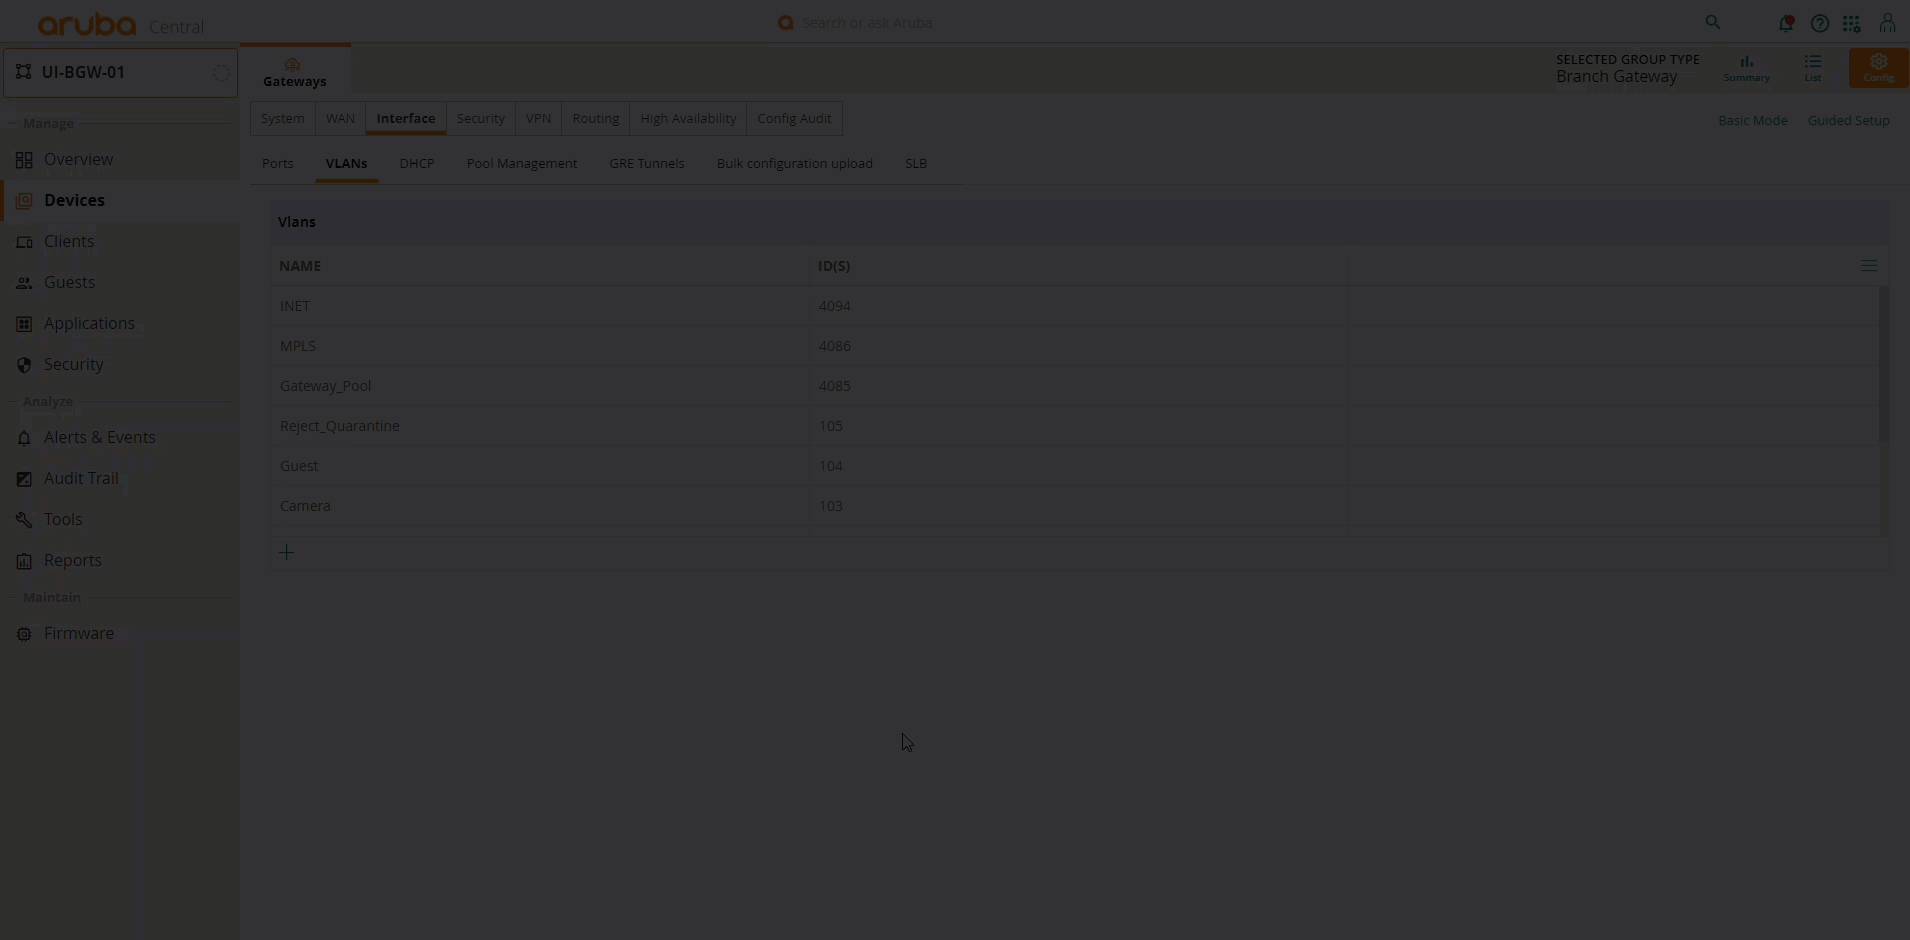This screenshot has width=1910, height=940.
Task: Add a new VLAN with the plus button
Action: pyautogui.click(x=287, y=551)
